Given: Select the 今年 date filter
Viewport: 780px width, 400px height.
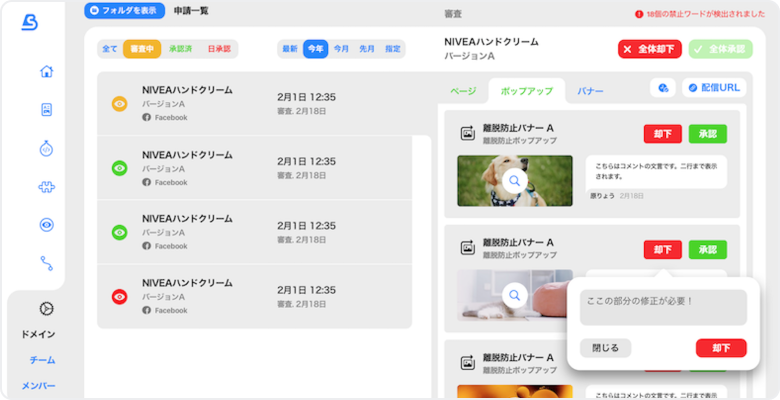Looking at the screenshot, I should click(x=315, y=49).
